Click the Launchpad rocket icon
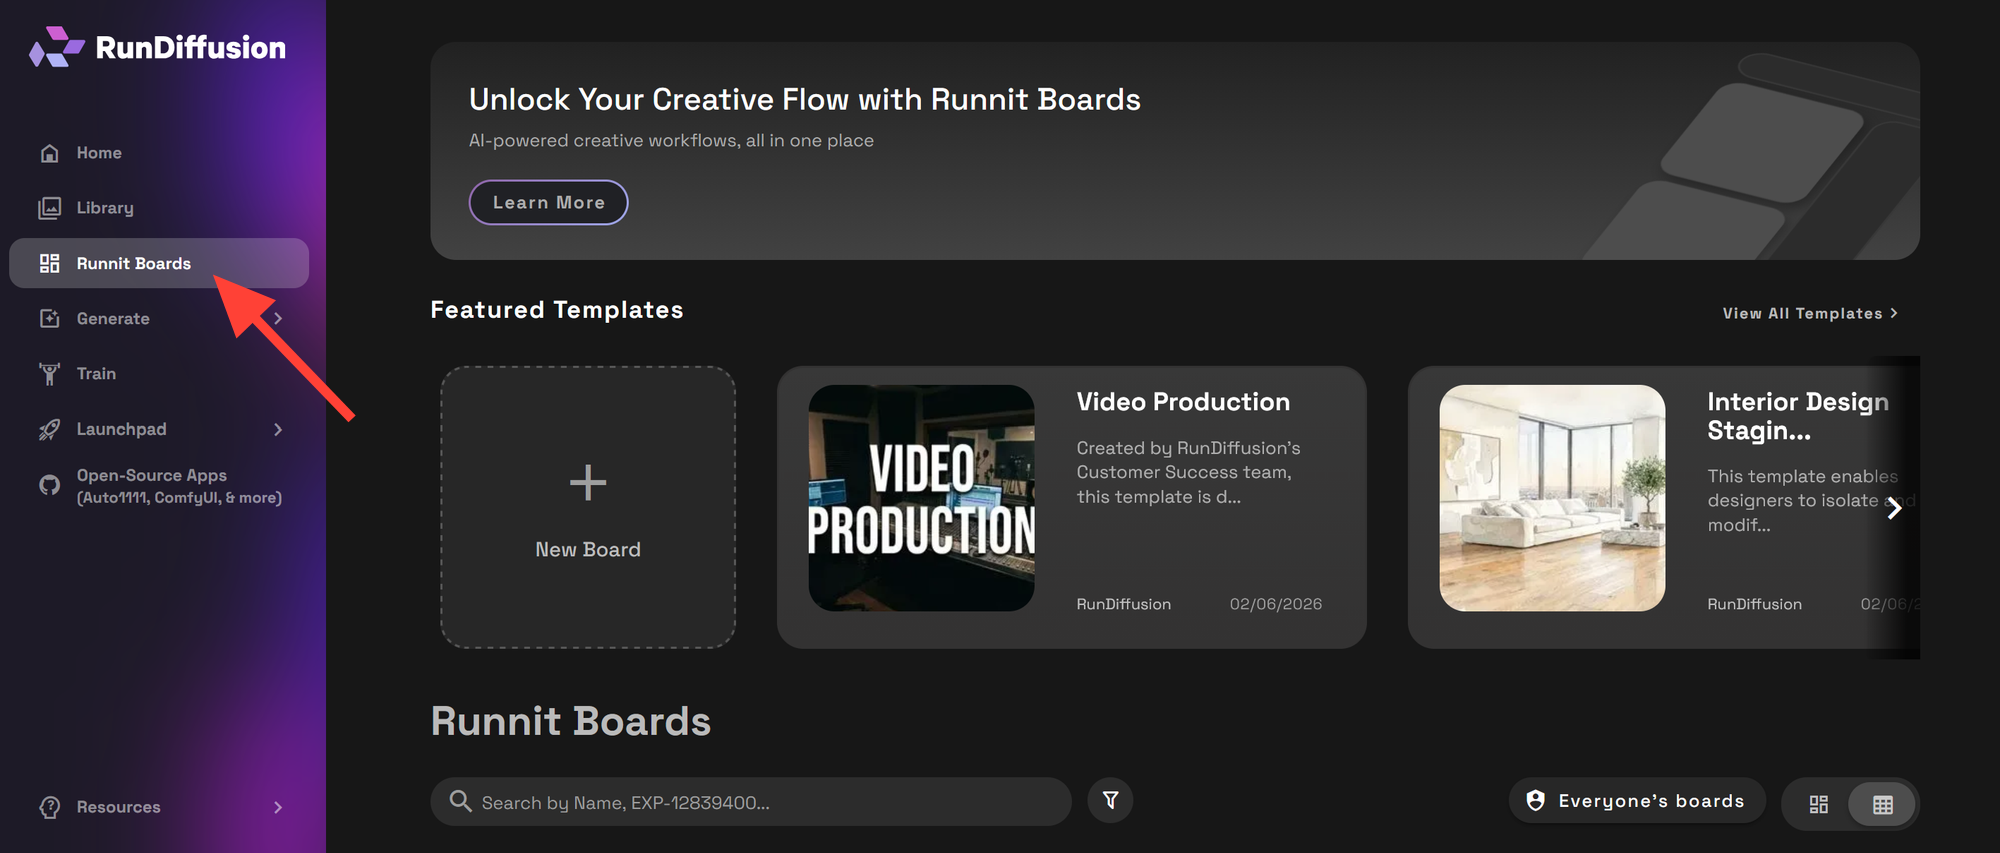The width and height of the screenshot is (2000, 853). coord(50,429)
